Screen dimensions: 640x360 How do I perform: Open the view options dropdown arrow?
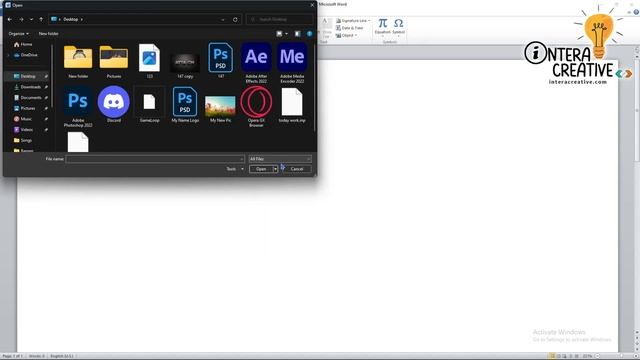(x=286, y=33)
